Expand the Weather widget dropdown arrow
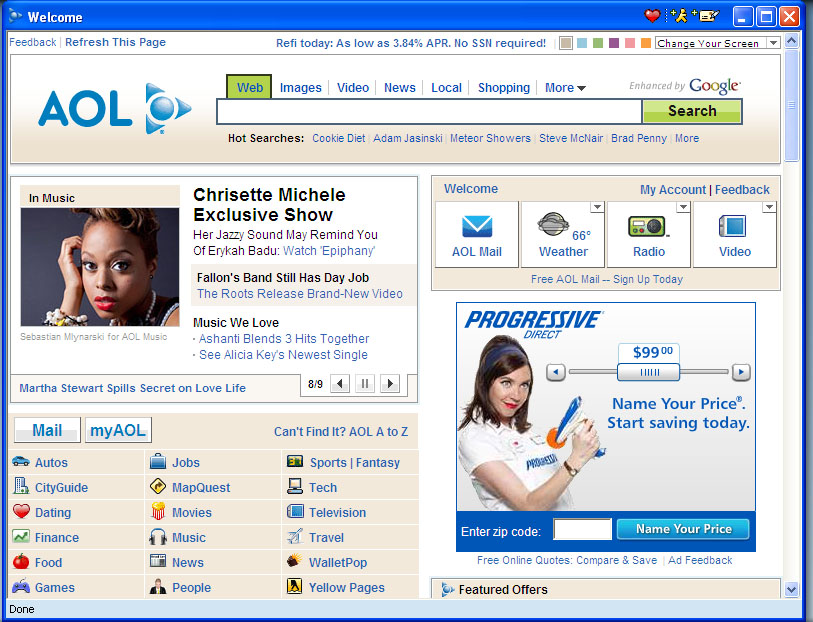813x622 pixels. pyautogui.click(x=597, y=207)
